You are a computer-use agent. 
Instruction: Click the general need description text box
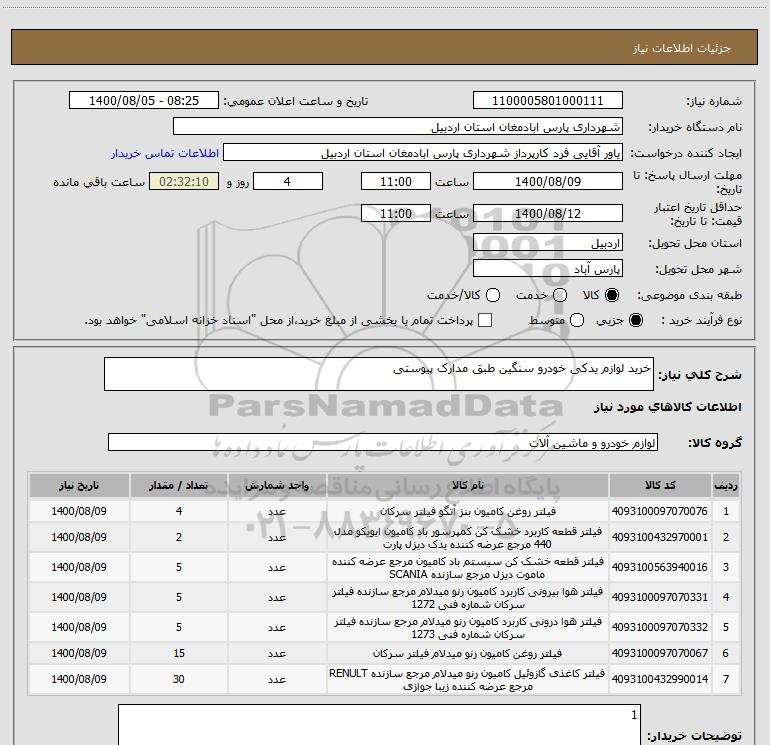click(379, 374)
